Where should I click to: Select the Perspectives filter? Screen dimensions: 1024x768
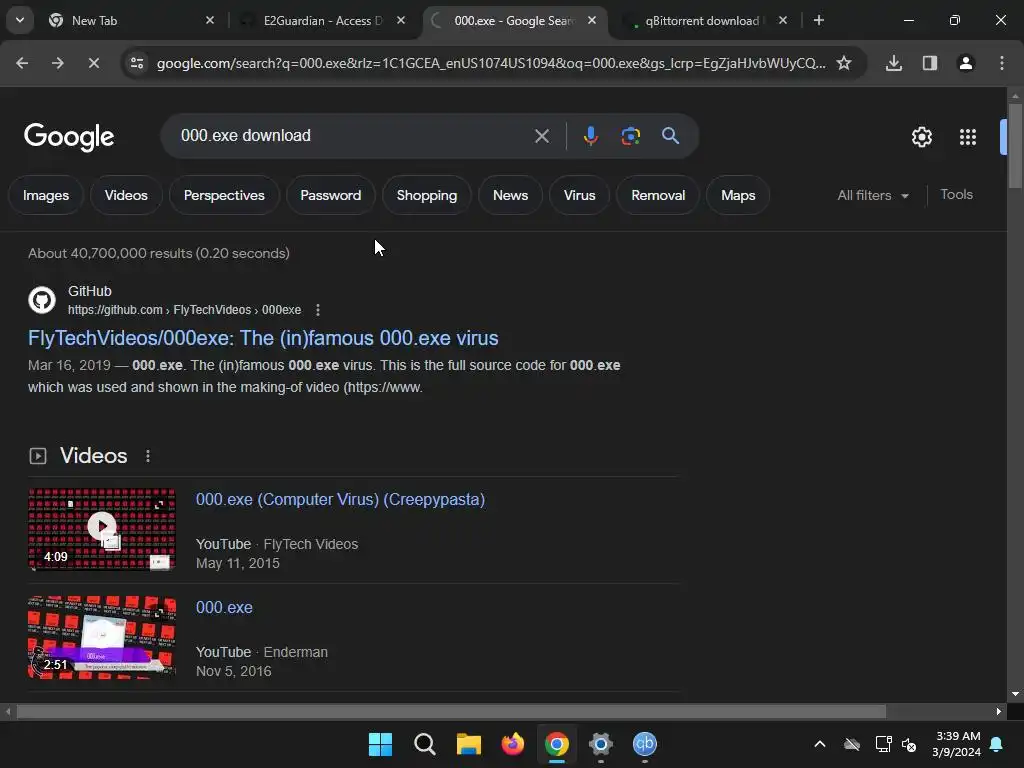coord(224,195)
